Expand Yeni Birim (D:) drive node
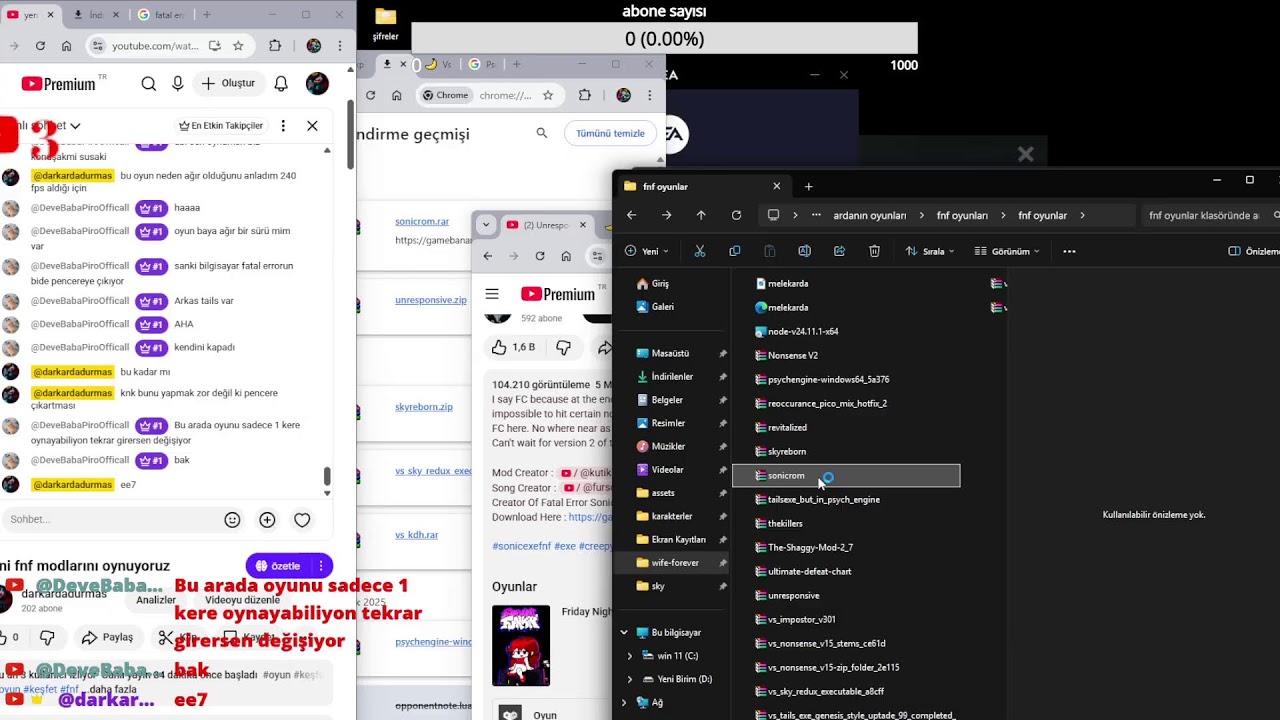Screen dimensions: 1280x720 click(x=630, y=679)
